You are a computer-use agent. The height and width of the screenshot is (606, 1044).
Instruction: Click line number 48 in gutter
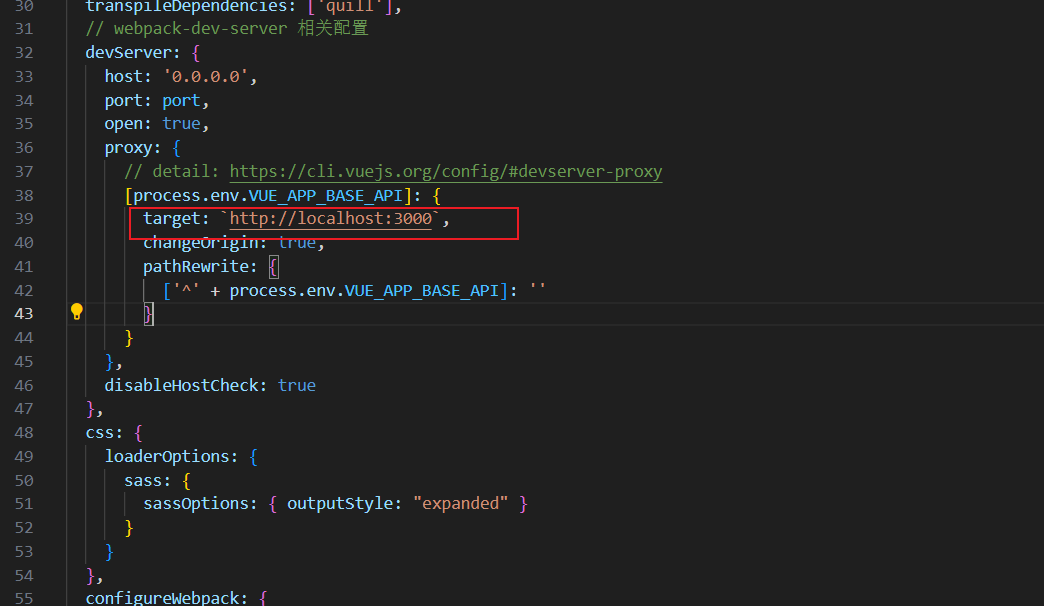point(24,433)
